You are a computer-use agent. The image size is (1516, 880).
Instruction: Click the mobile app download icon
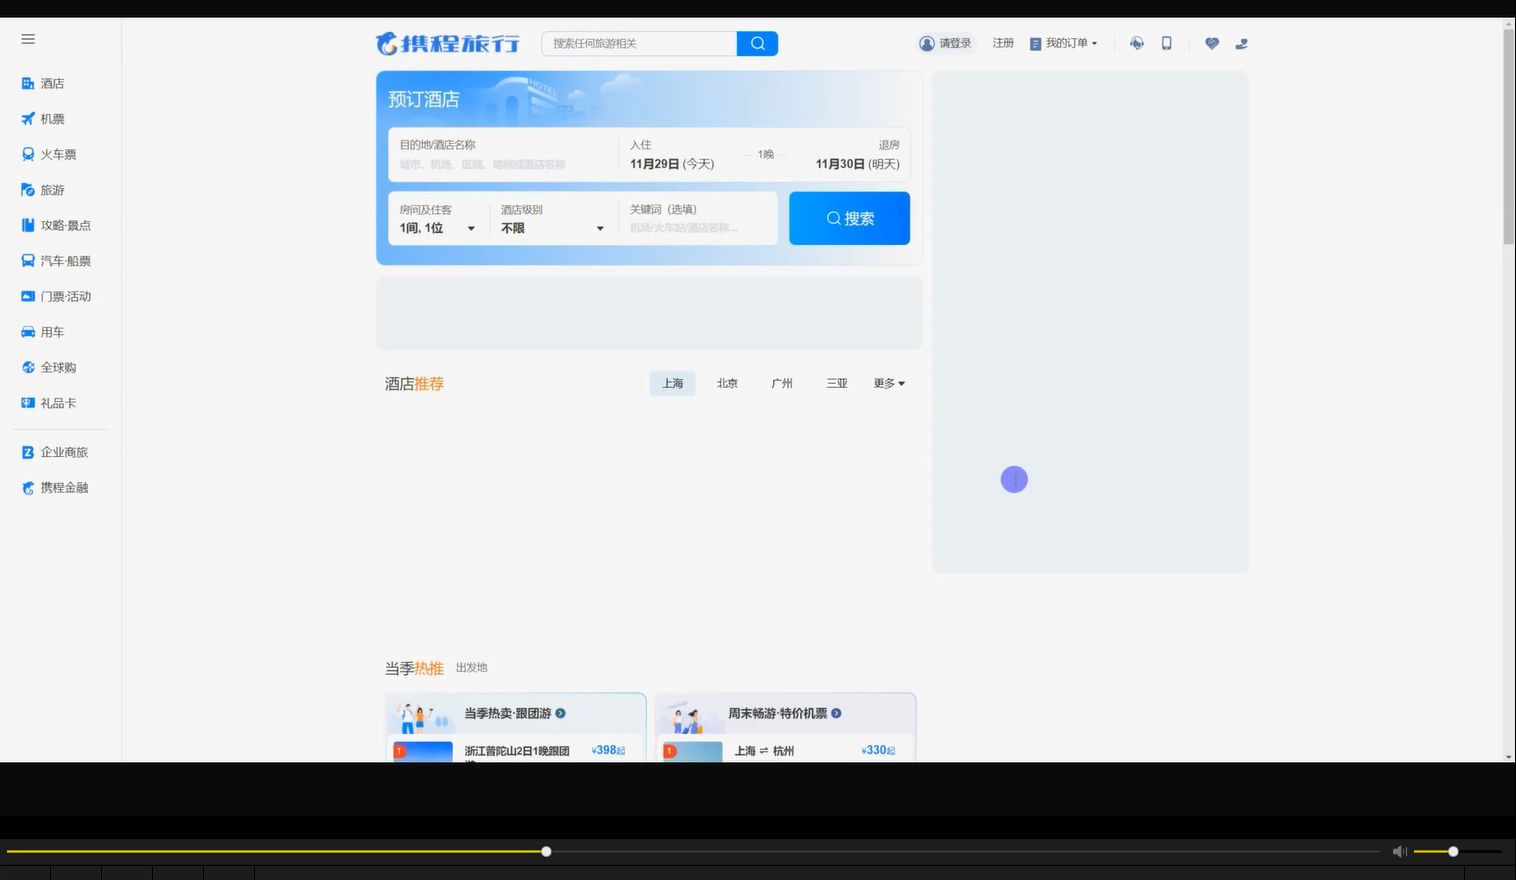point(1166,43)
